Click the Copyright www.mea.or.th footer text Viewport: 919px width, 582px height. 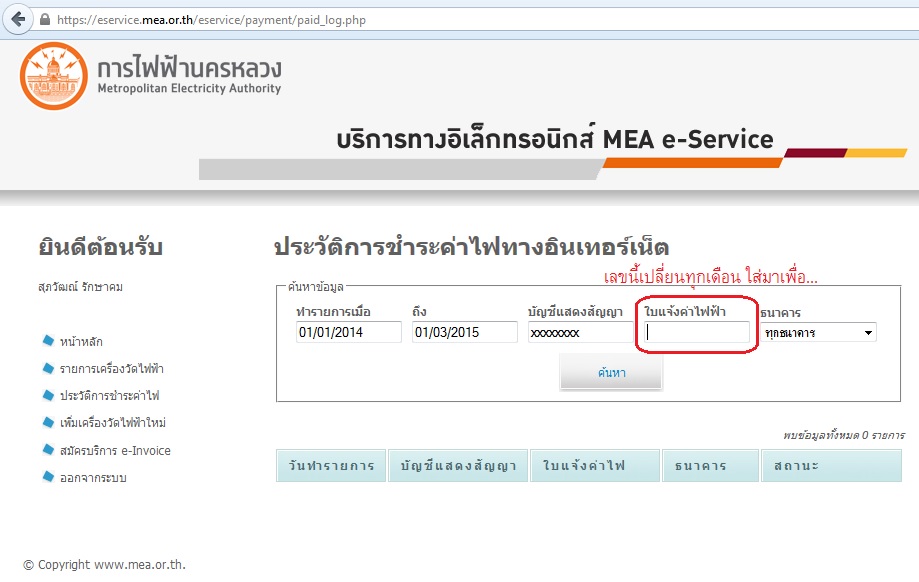(x=104, y=564)
